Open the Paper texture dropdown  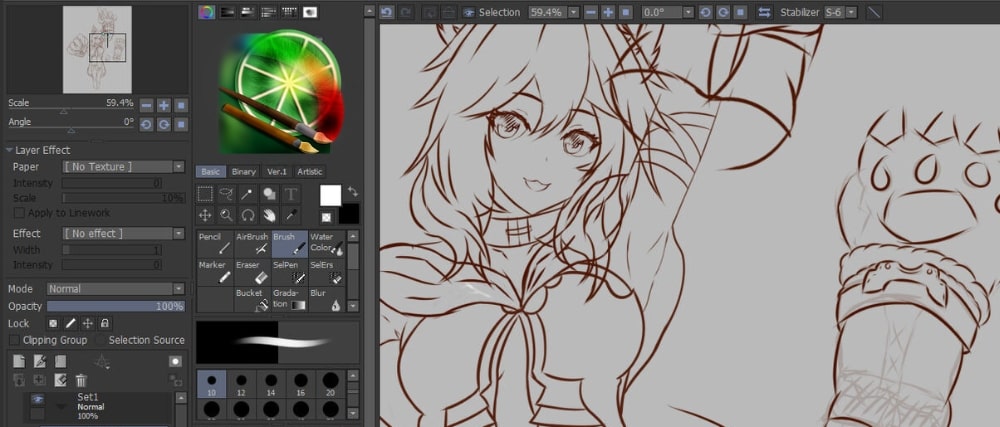point(124,167)
